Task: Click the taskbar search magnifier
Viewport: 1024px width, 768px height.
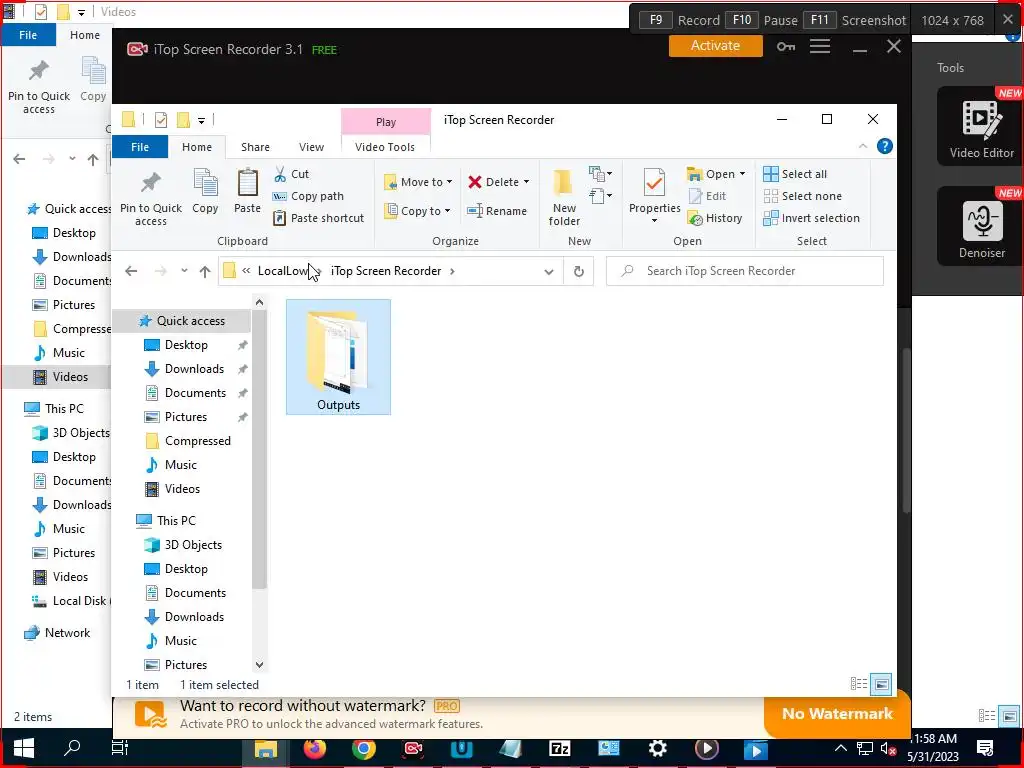Action: (72, 748)
